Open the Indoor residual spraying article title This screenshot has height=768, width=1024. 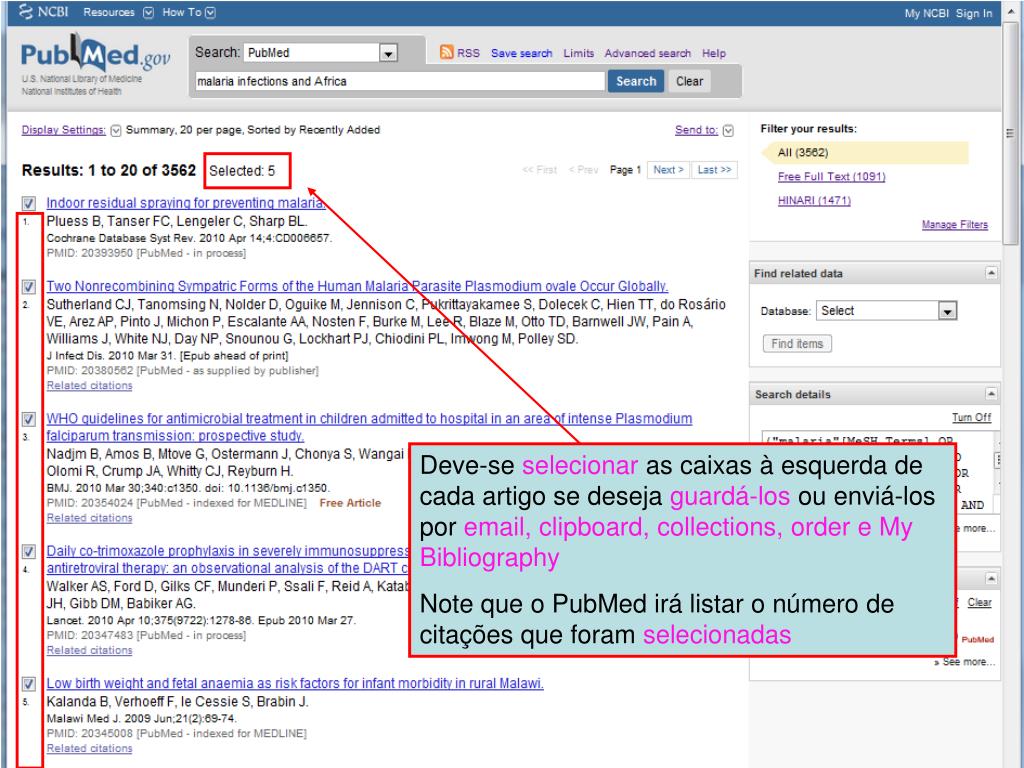(186, 203)
